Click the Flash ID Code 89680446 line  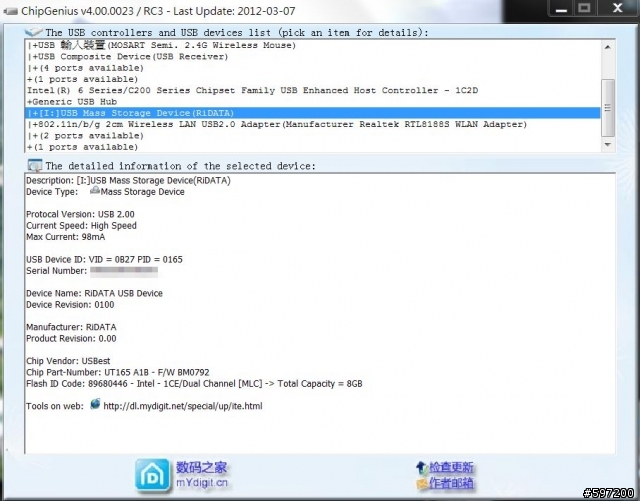[x=194, y=383]
